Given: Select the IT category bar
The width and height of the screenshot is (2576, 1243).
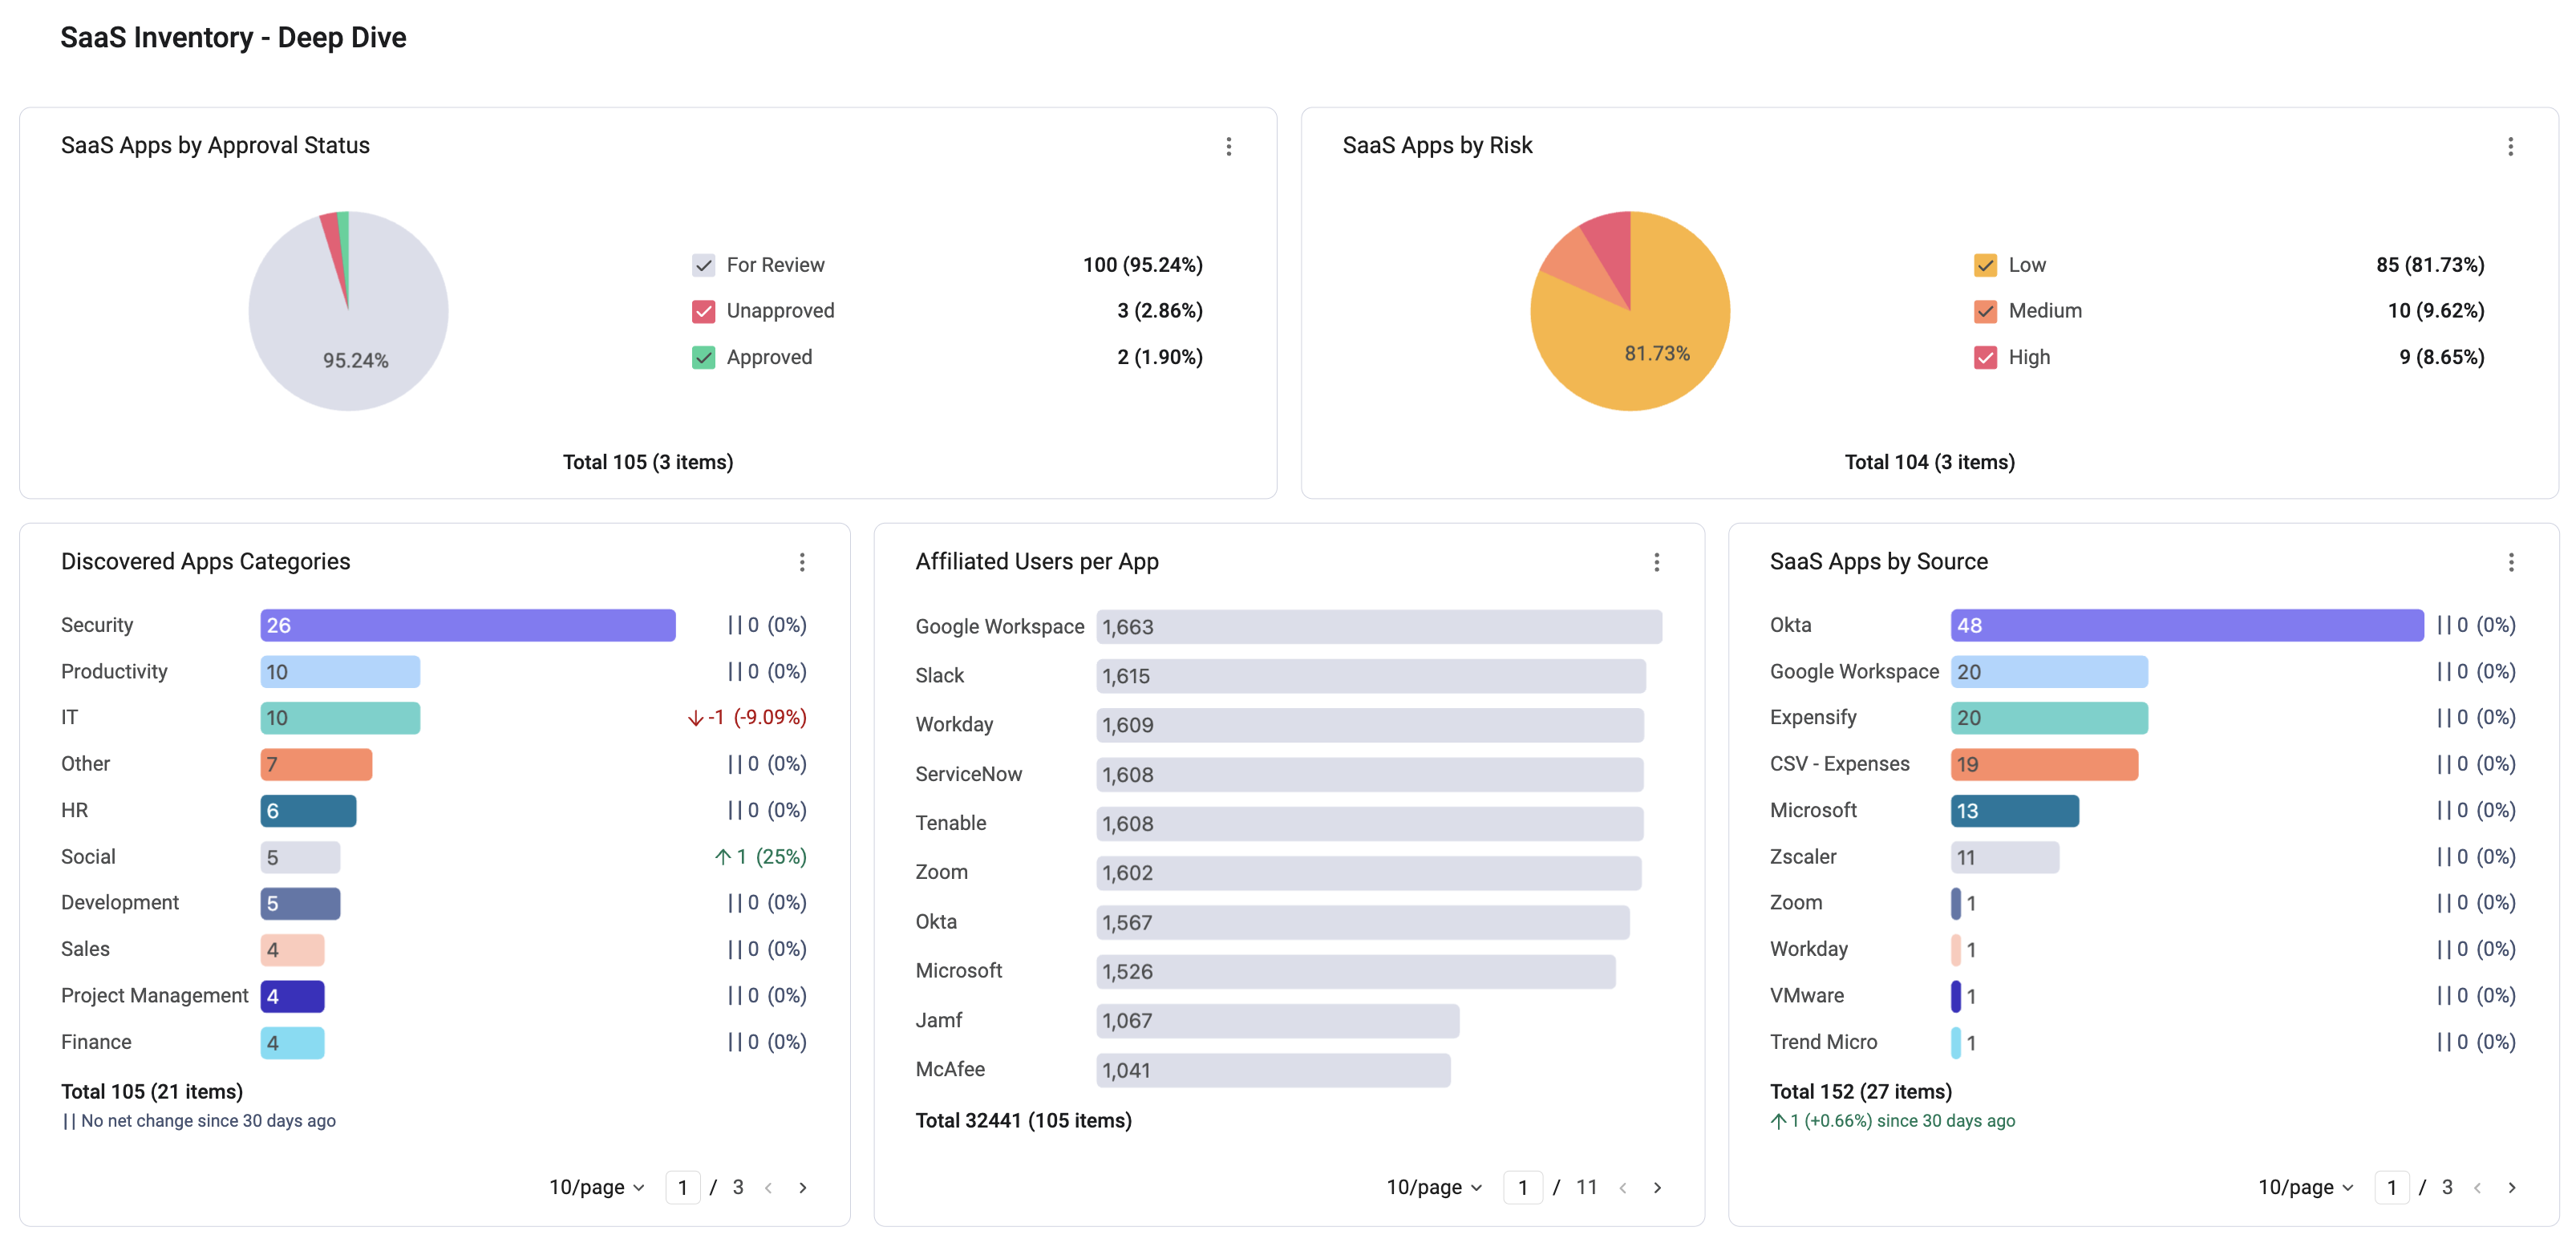Looking at the screenshot, I should point(340,718).
